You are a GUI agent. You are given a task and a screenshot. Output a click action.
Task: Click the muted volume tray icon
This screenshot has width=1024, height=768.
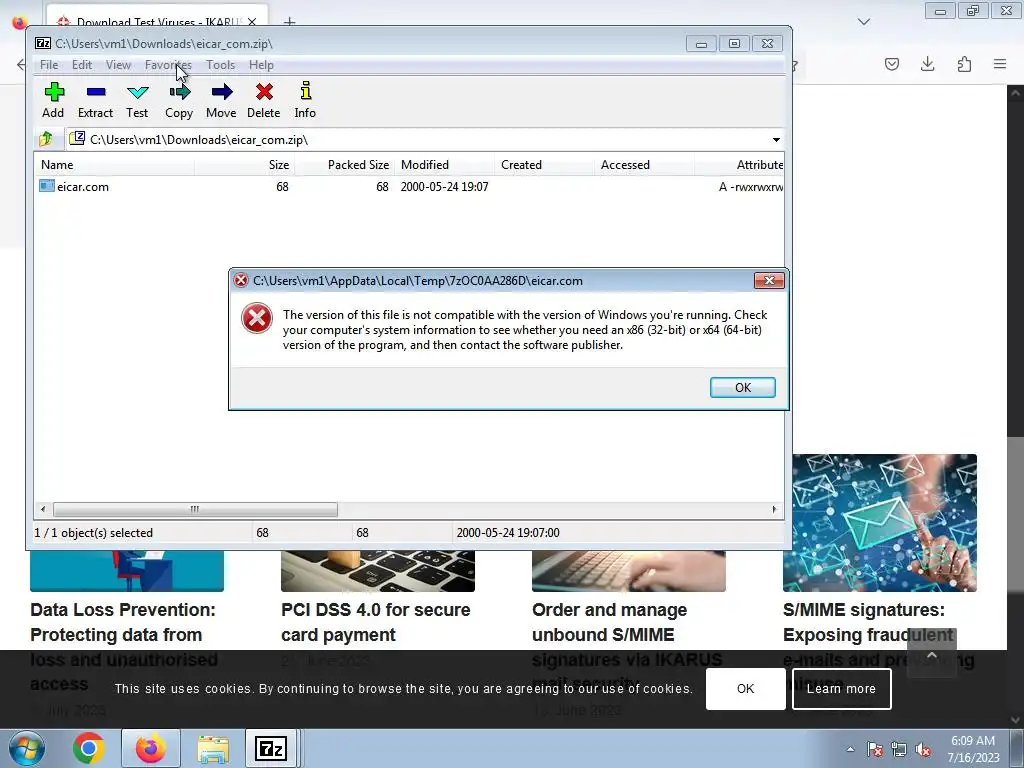click(923, 749)
